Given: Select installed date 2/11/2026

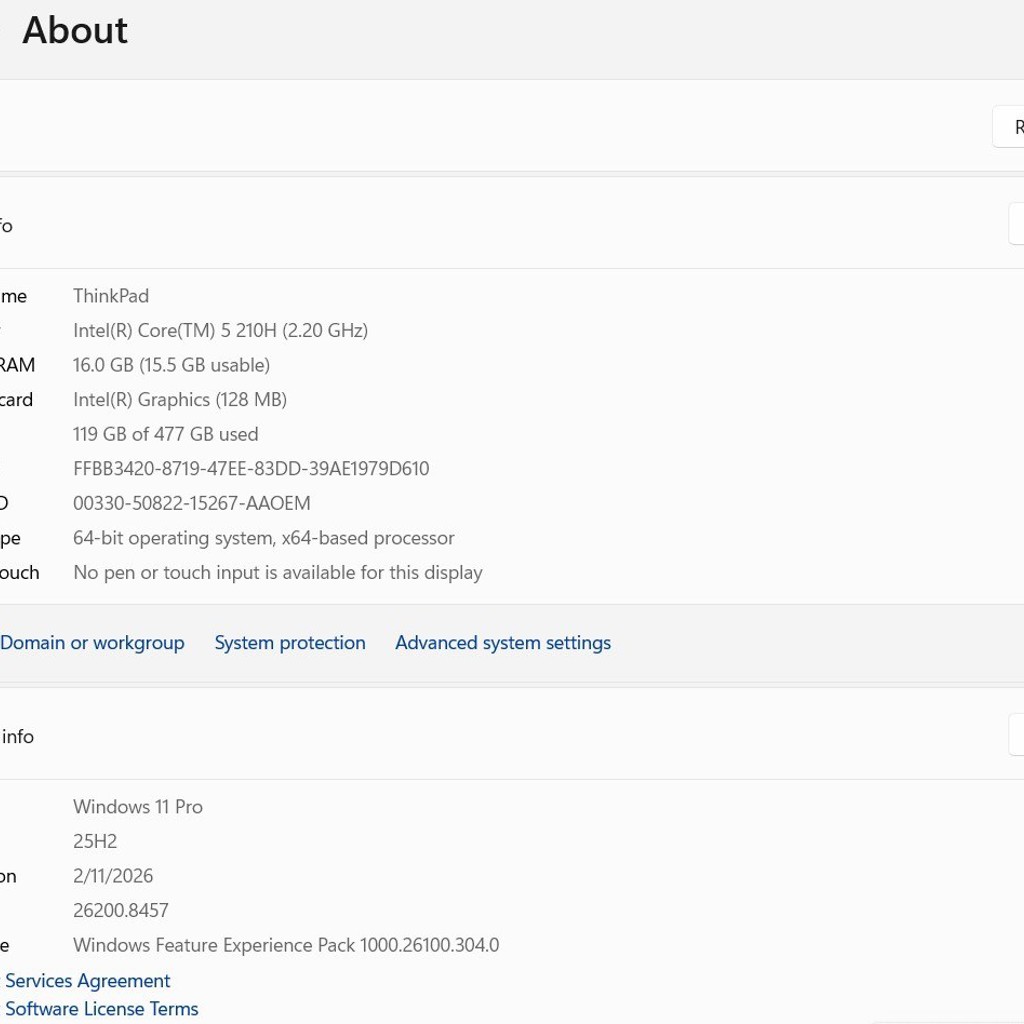Looking at the screenshot, I should 113,876.
